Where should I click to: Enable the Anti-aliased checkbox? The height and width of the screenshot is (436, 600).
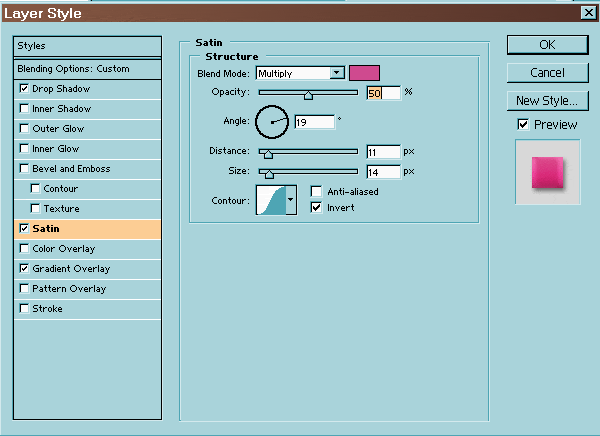coord(317,192)
